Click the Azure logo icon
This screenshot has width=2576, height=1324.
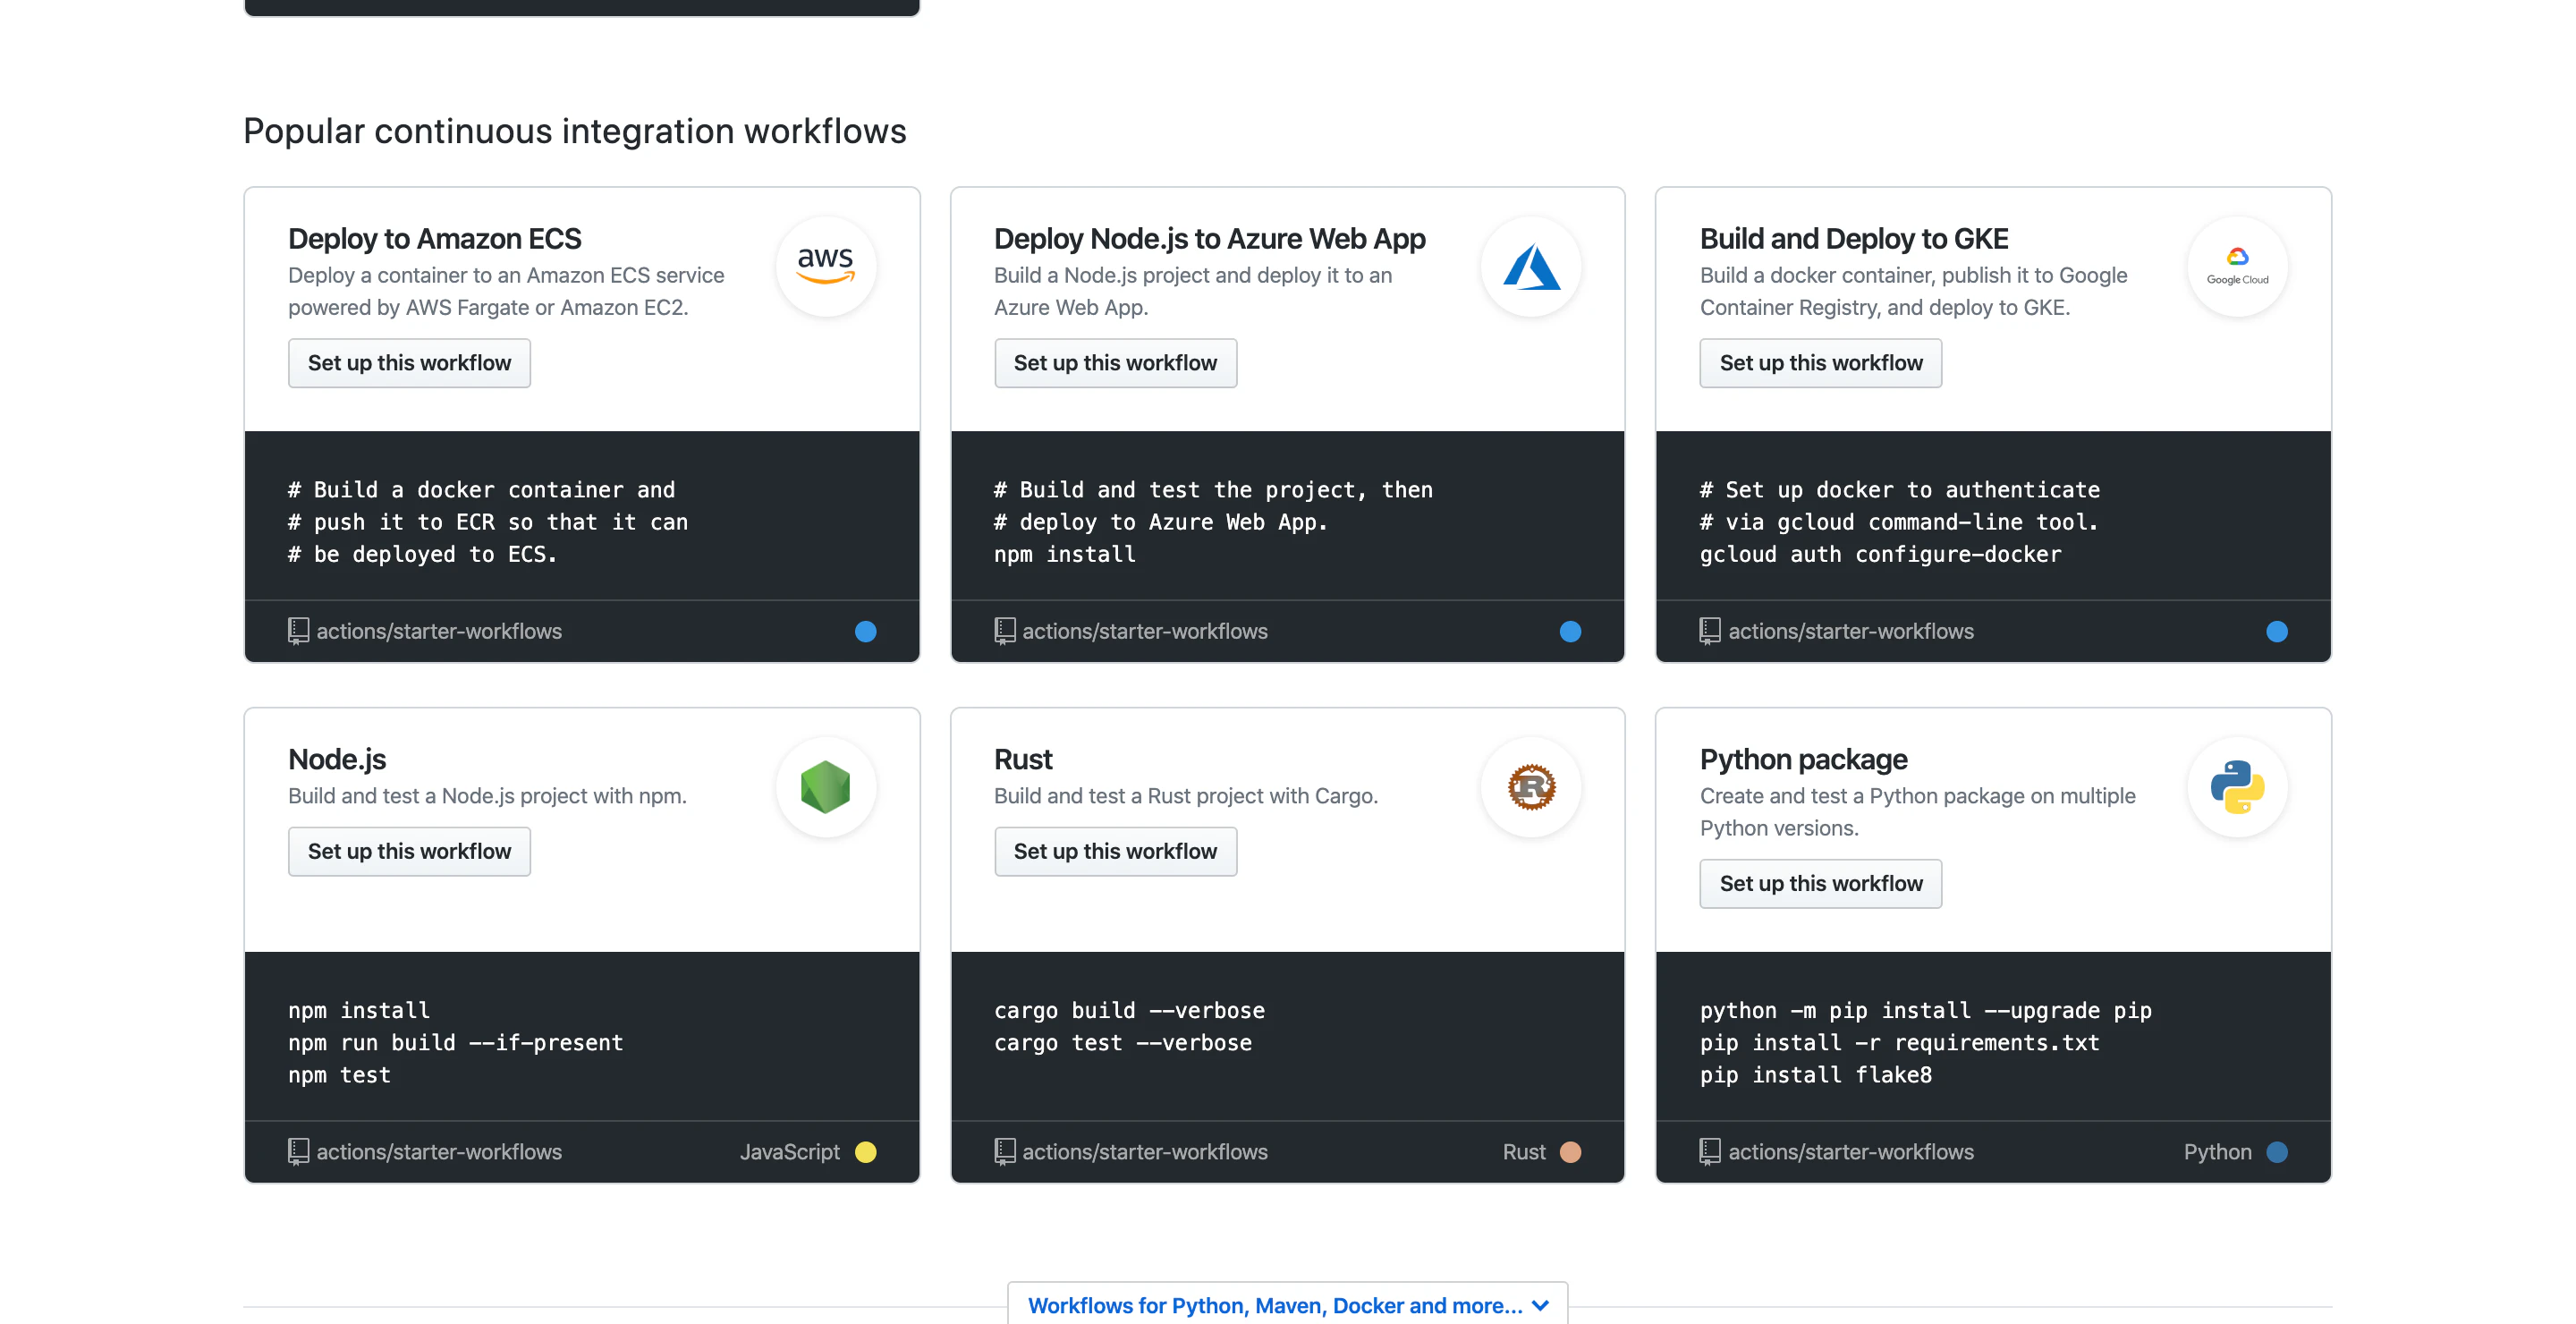pyautogui.click(x=1531, y=266)
